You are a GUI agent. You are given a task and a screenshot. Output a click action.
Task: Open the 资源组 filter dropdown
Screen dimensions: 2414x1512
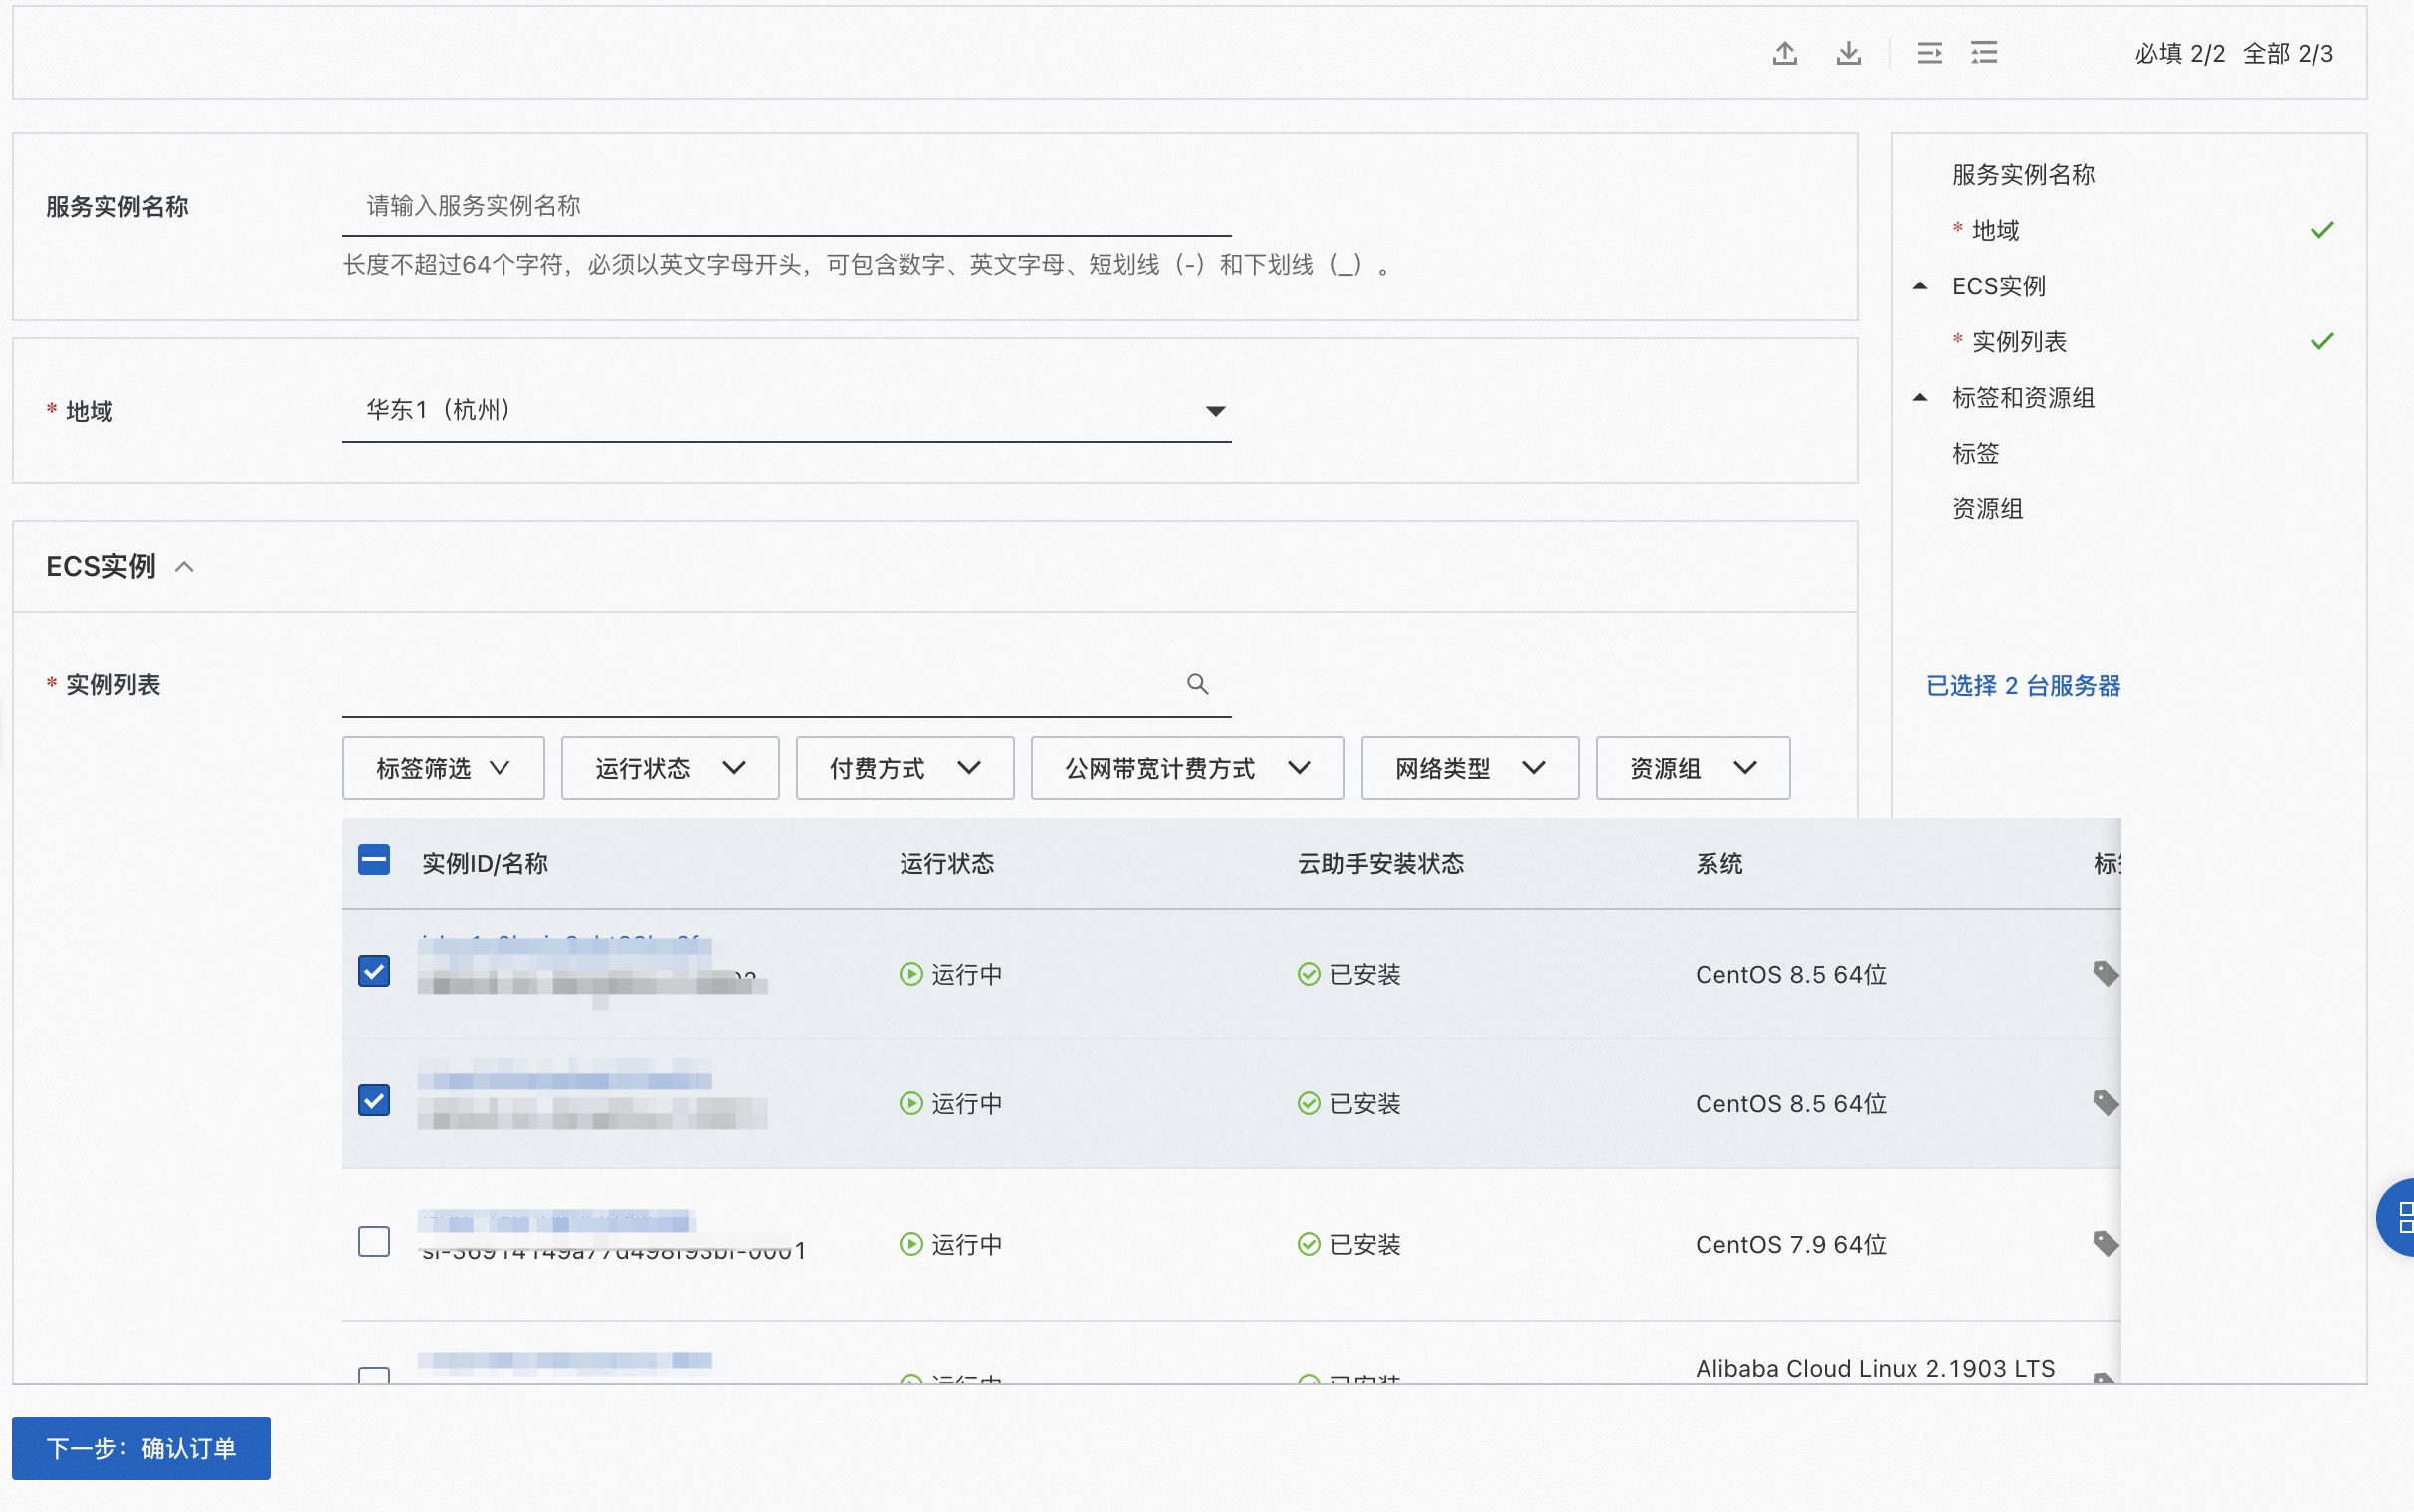pos(1693,768)
